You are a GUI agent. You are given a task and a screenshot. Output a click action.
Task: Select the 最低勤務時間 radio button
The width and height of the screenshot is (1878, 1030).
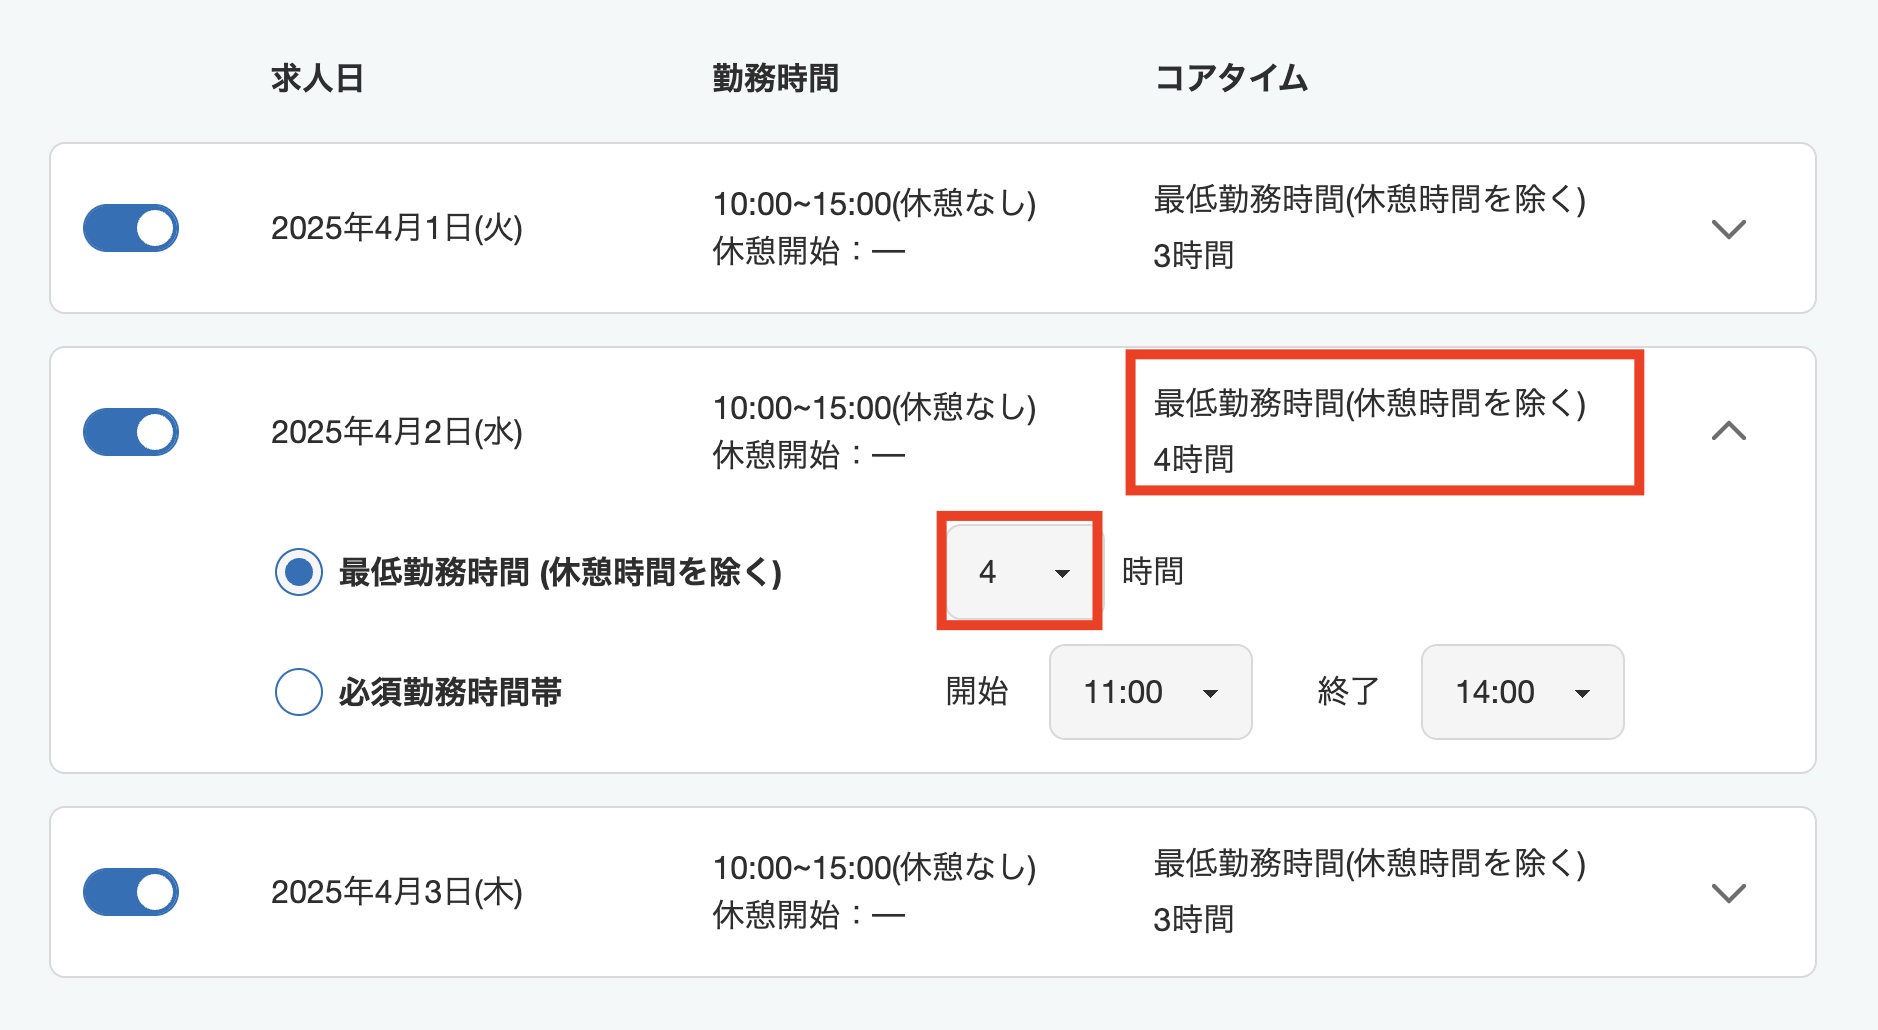coord(297,573)
